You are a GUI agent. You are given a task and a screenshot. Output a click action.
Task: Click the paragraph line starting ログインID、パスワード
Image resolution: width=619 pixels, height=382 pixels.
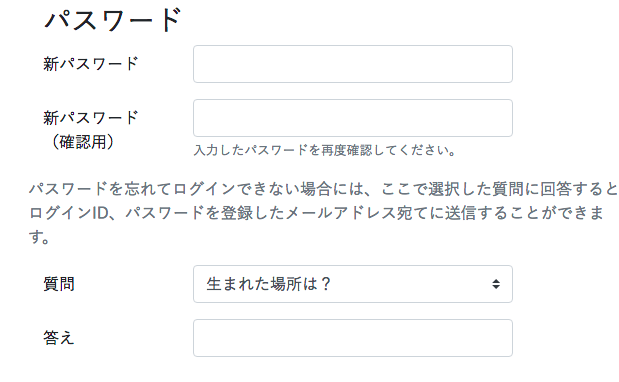tap(317, 213)
